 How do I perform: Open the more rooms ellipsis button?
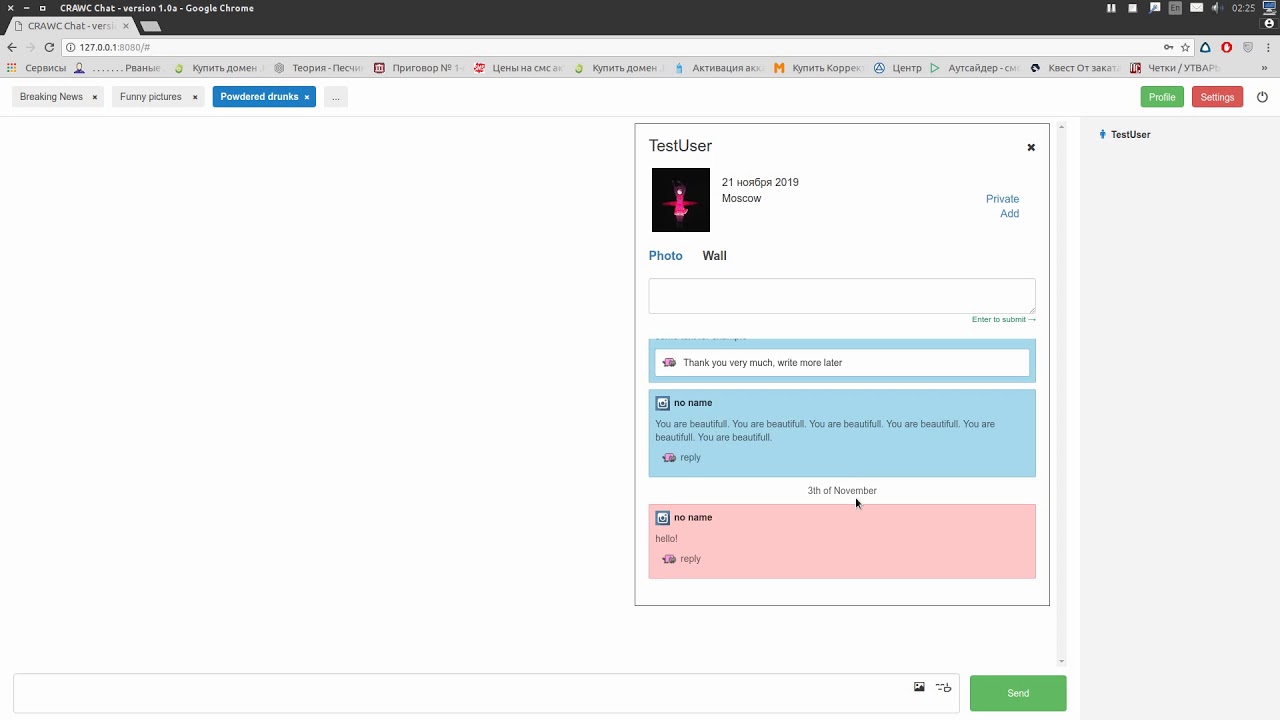click(x=336, y=97)
